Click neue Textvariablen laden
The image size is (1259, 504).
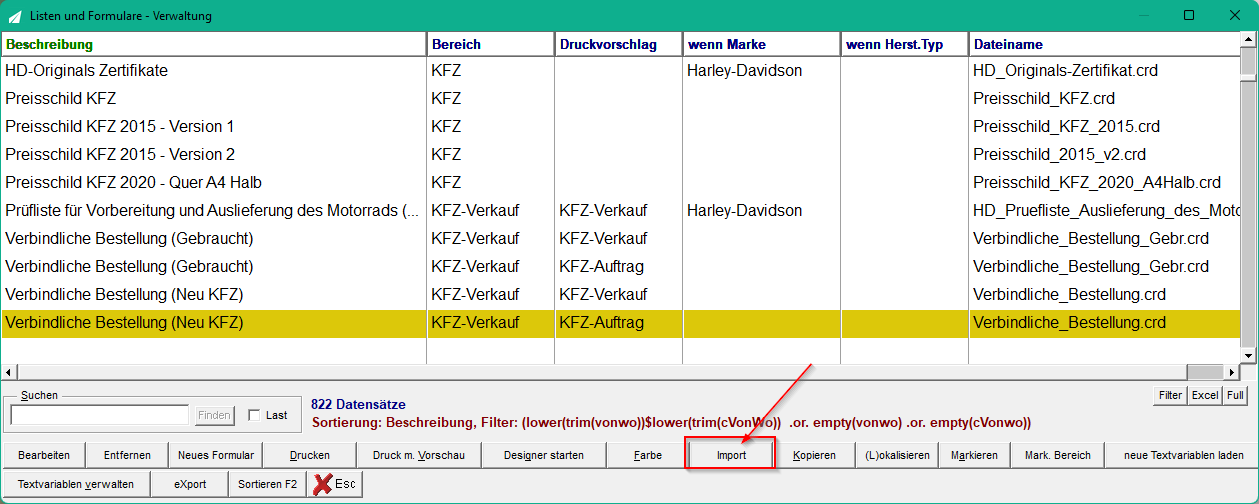[x=1183, y=455]
